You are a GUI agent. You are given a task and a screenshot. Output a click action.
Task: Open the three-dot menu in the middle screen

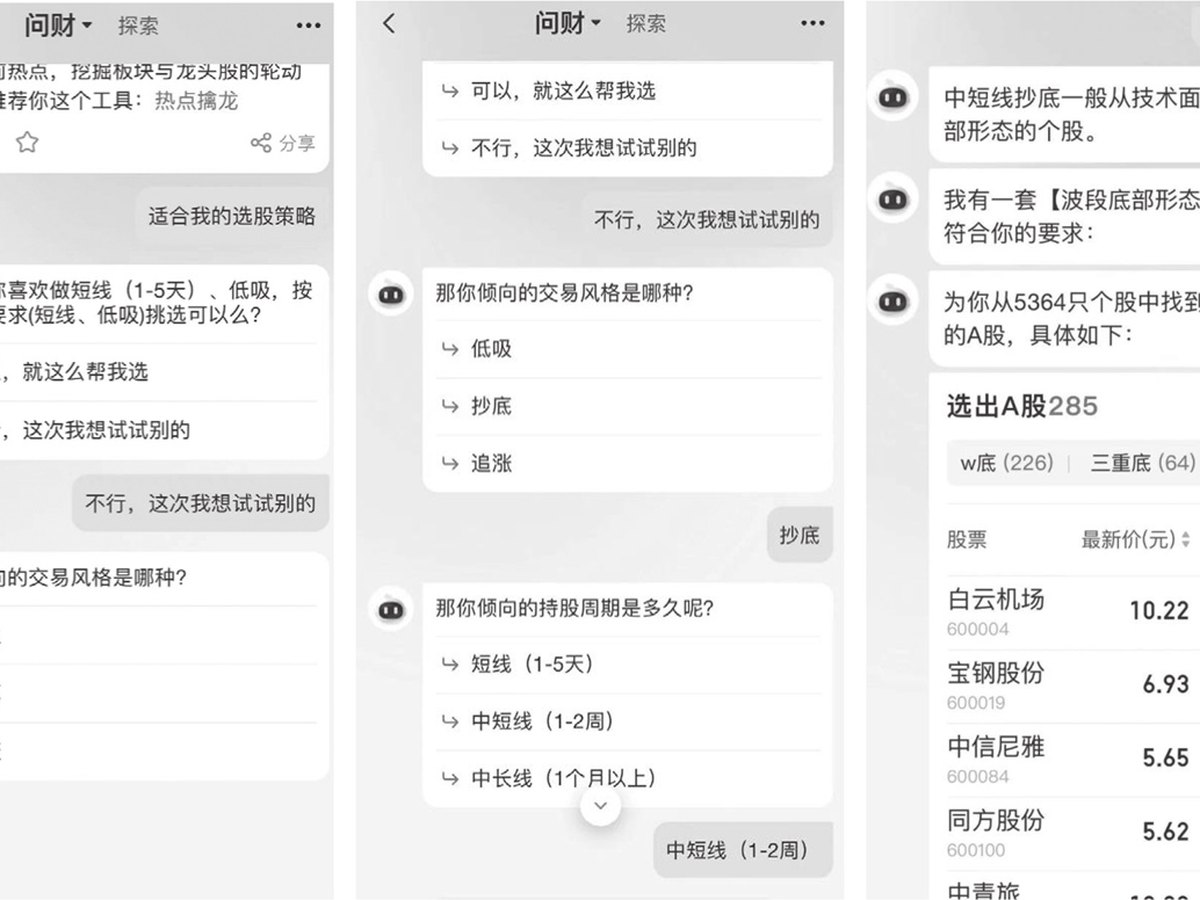(813, 24)
